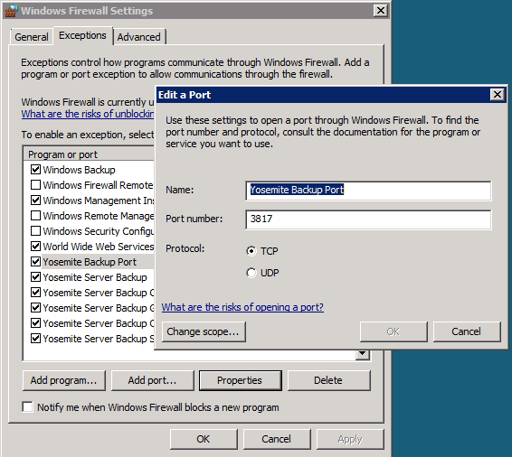This screenshot has height=457, width=512.
Task: Click the exceptions list scroll down arrow
Action: click(362, 354)
